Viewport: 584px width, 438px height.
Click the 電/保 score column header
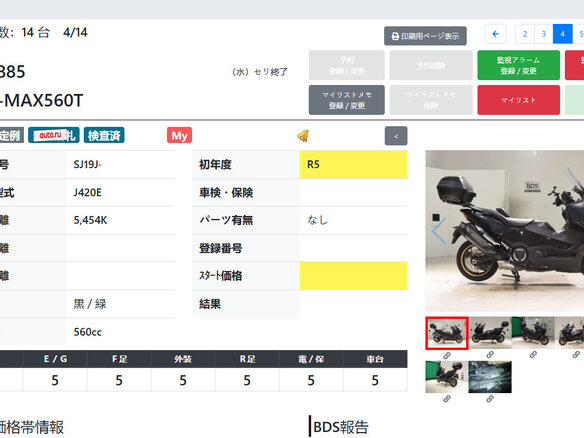(311, 359)
